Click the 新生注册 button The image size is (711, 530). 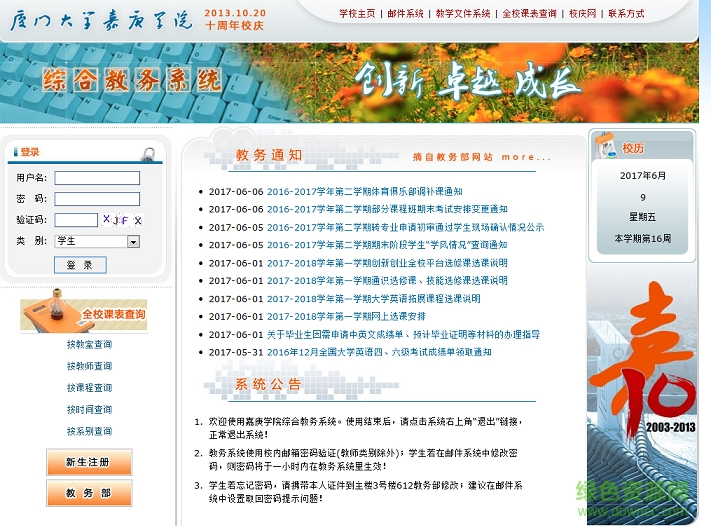pos(89,462)
